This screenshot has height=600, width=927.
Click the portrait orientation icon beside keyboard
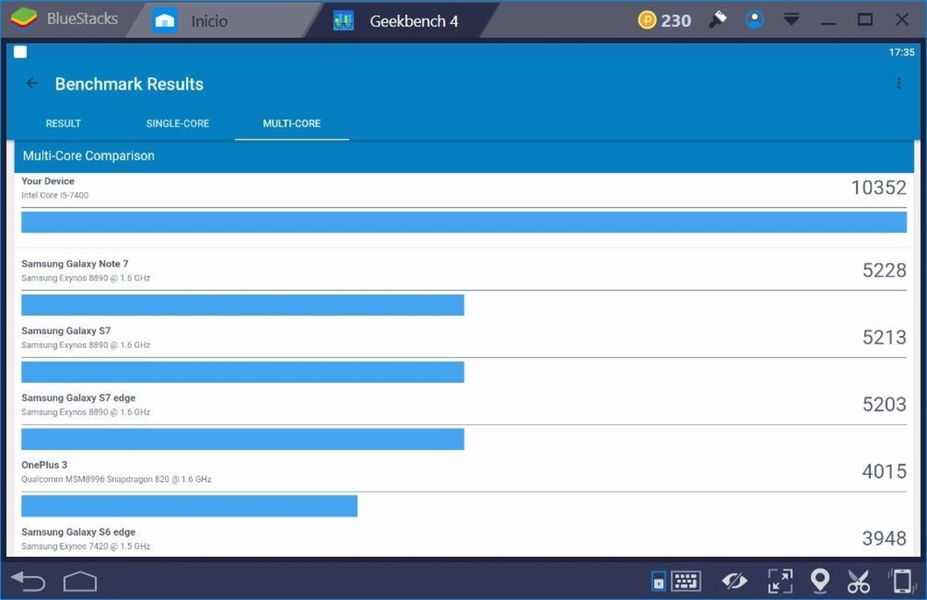[x=658, y=581]
